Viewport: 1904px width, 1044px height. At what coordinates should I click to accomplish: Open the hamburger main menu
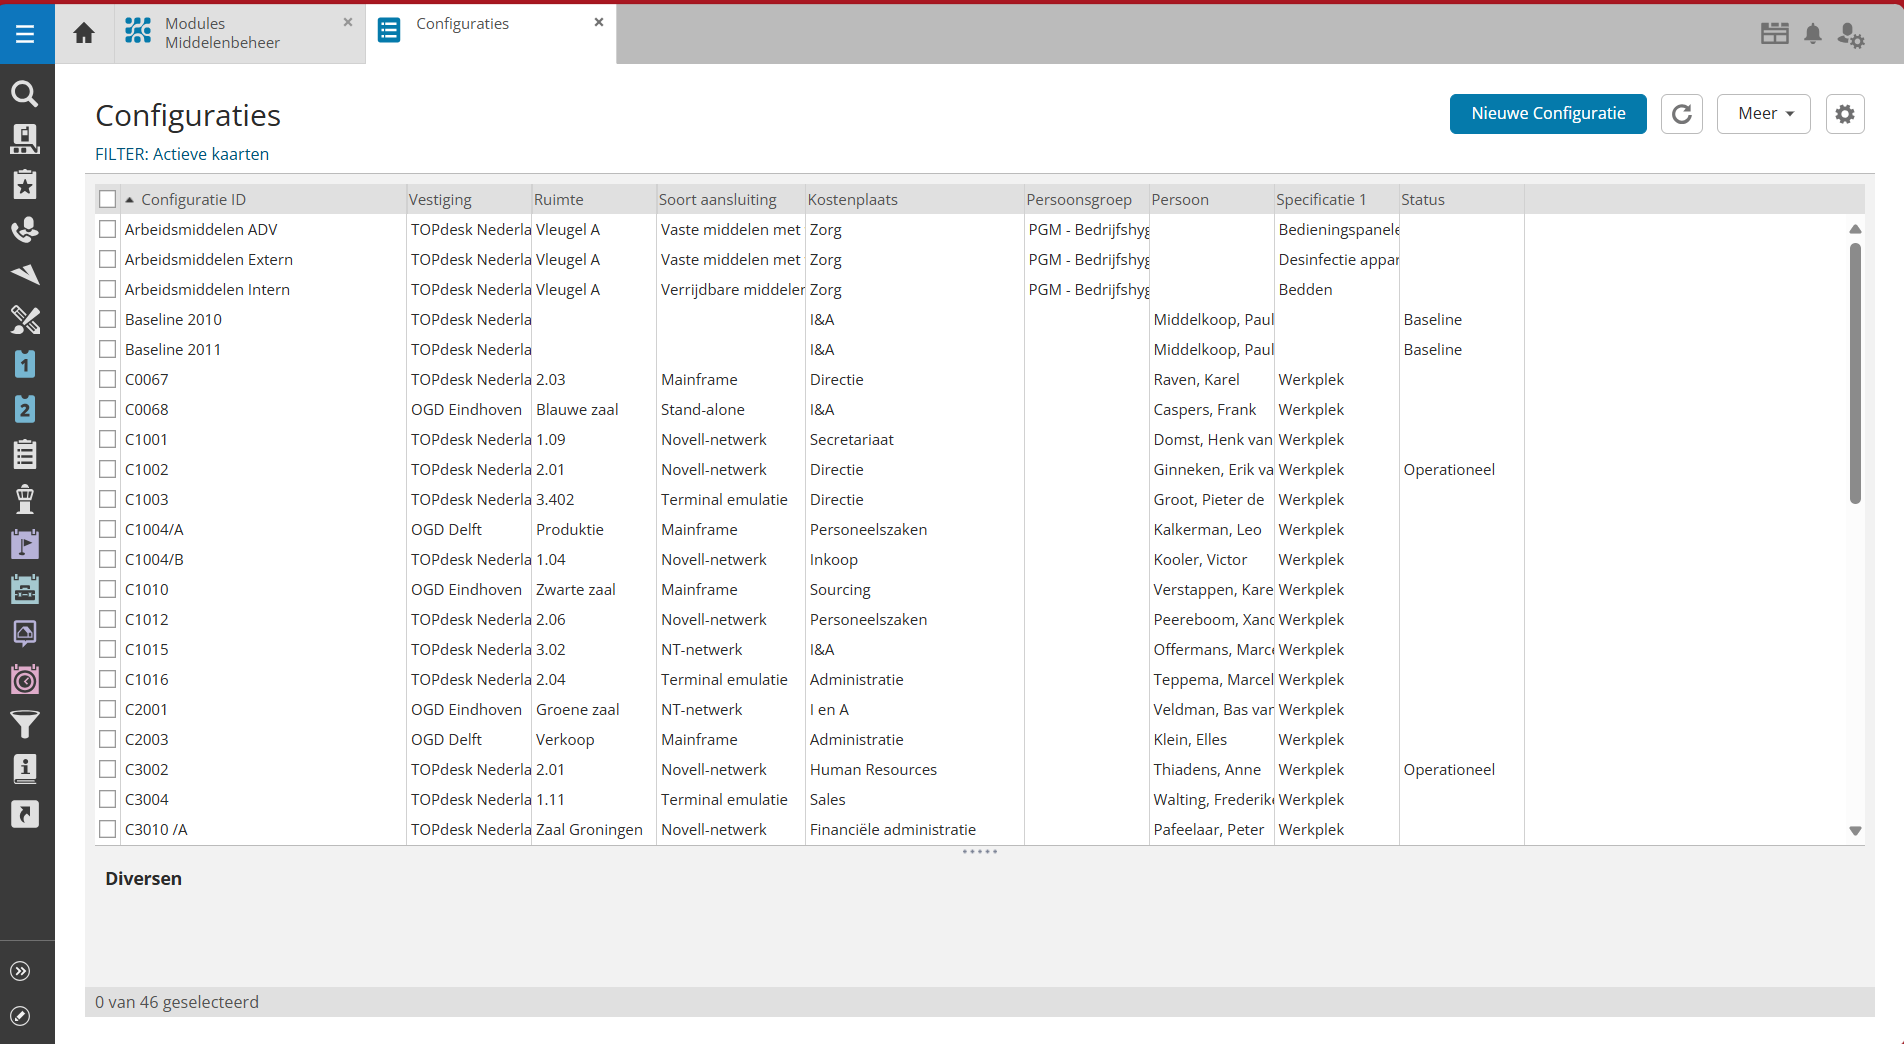point(25,34)
